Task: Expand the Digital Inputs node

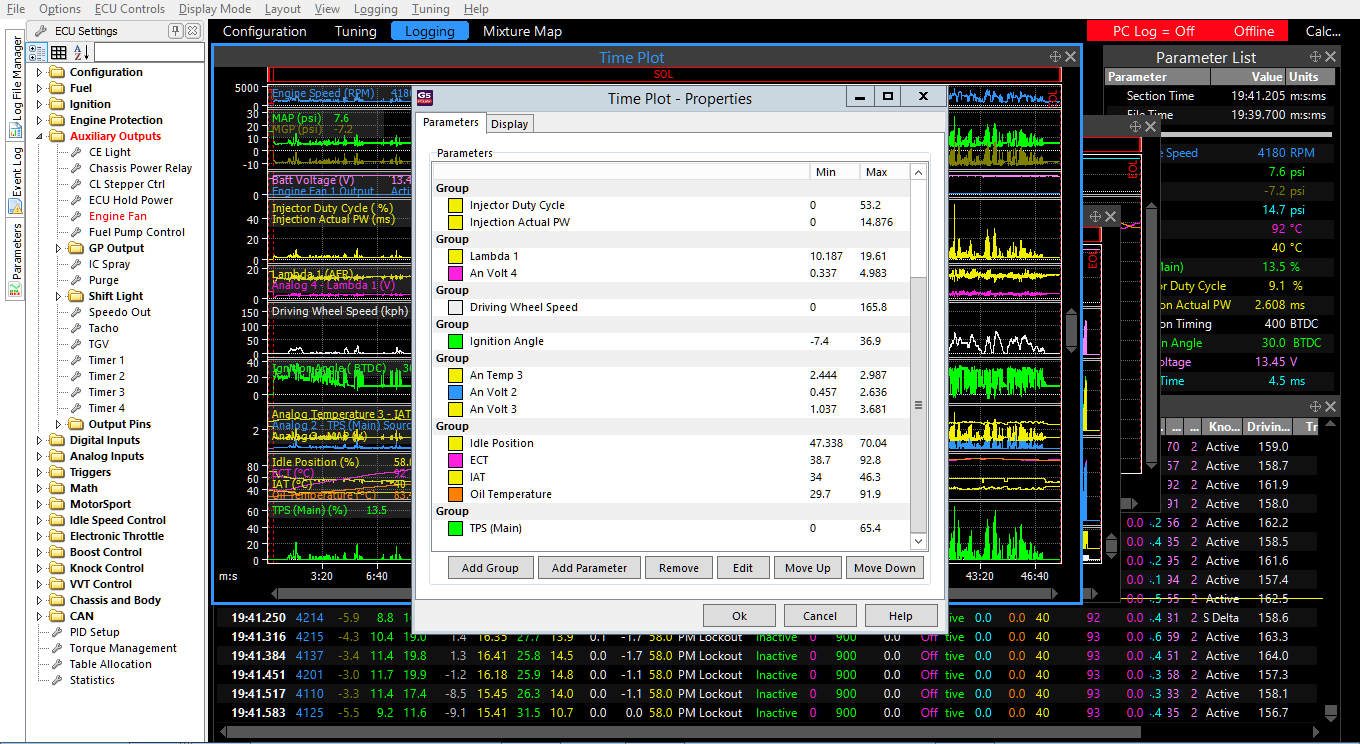Action: [x=40, y=440]
